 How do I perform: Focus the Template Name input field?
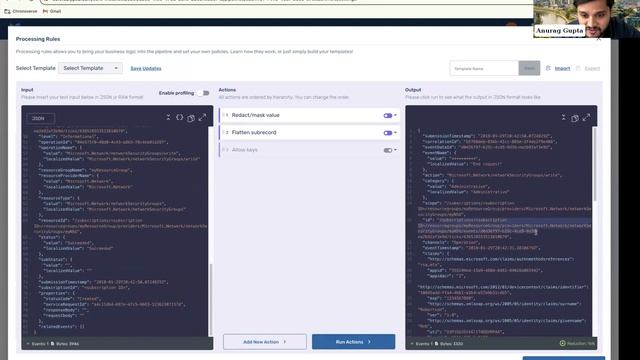[x=484, y=68]
